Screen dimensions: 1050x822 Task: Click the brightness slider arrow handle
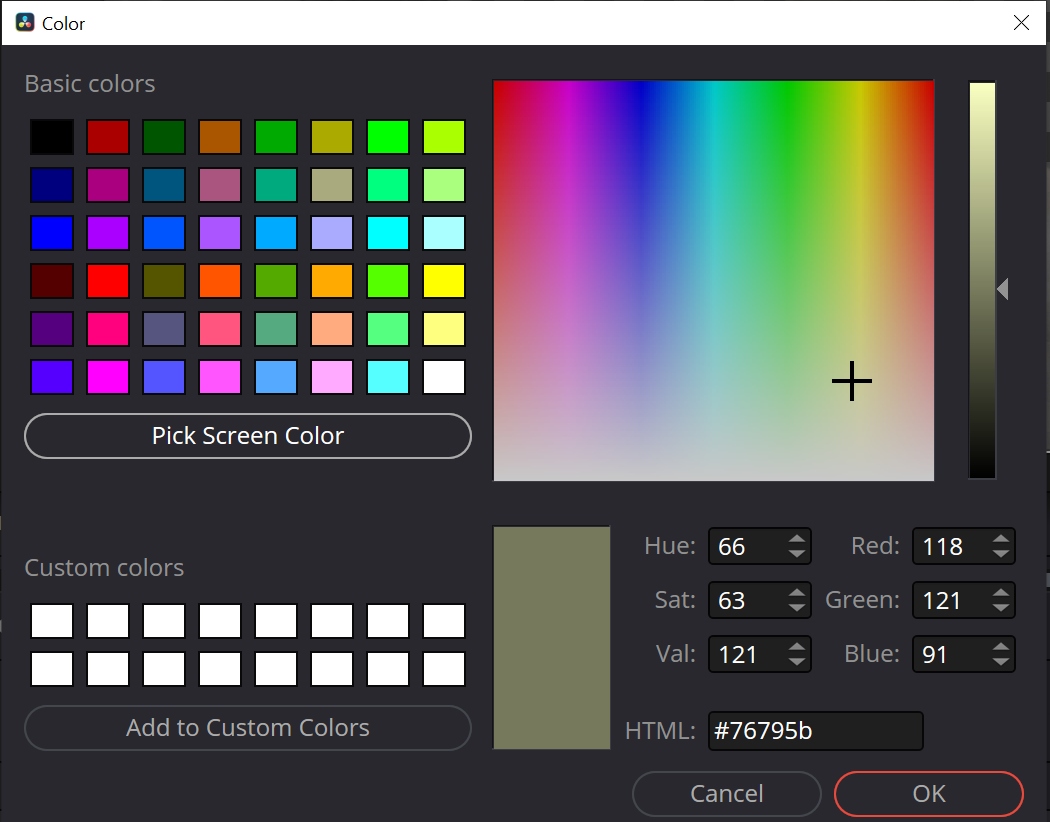click(1002, 290)
